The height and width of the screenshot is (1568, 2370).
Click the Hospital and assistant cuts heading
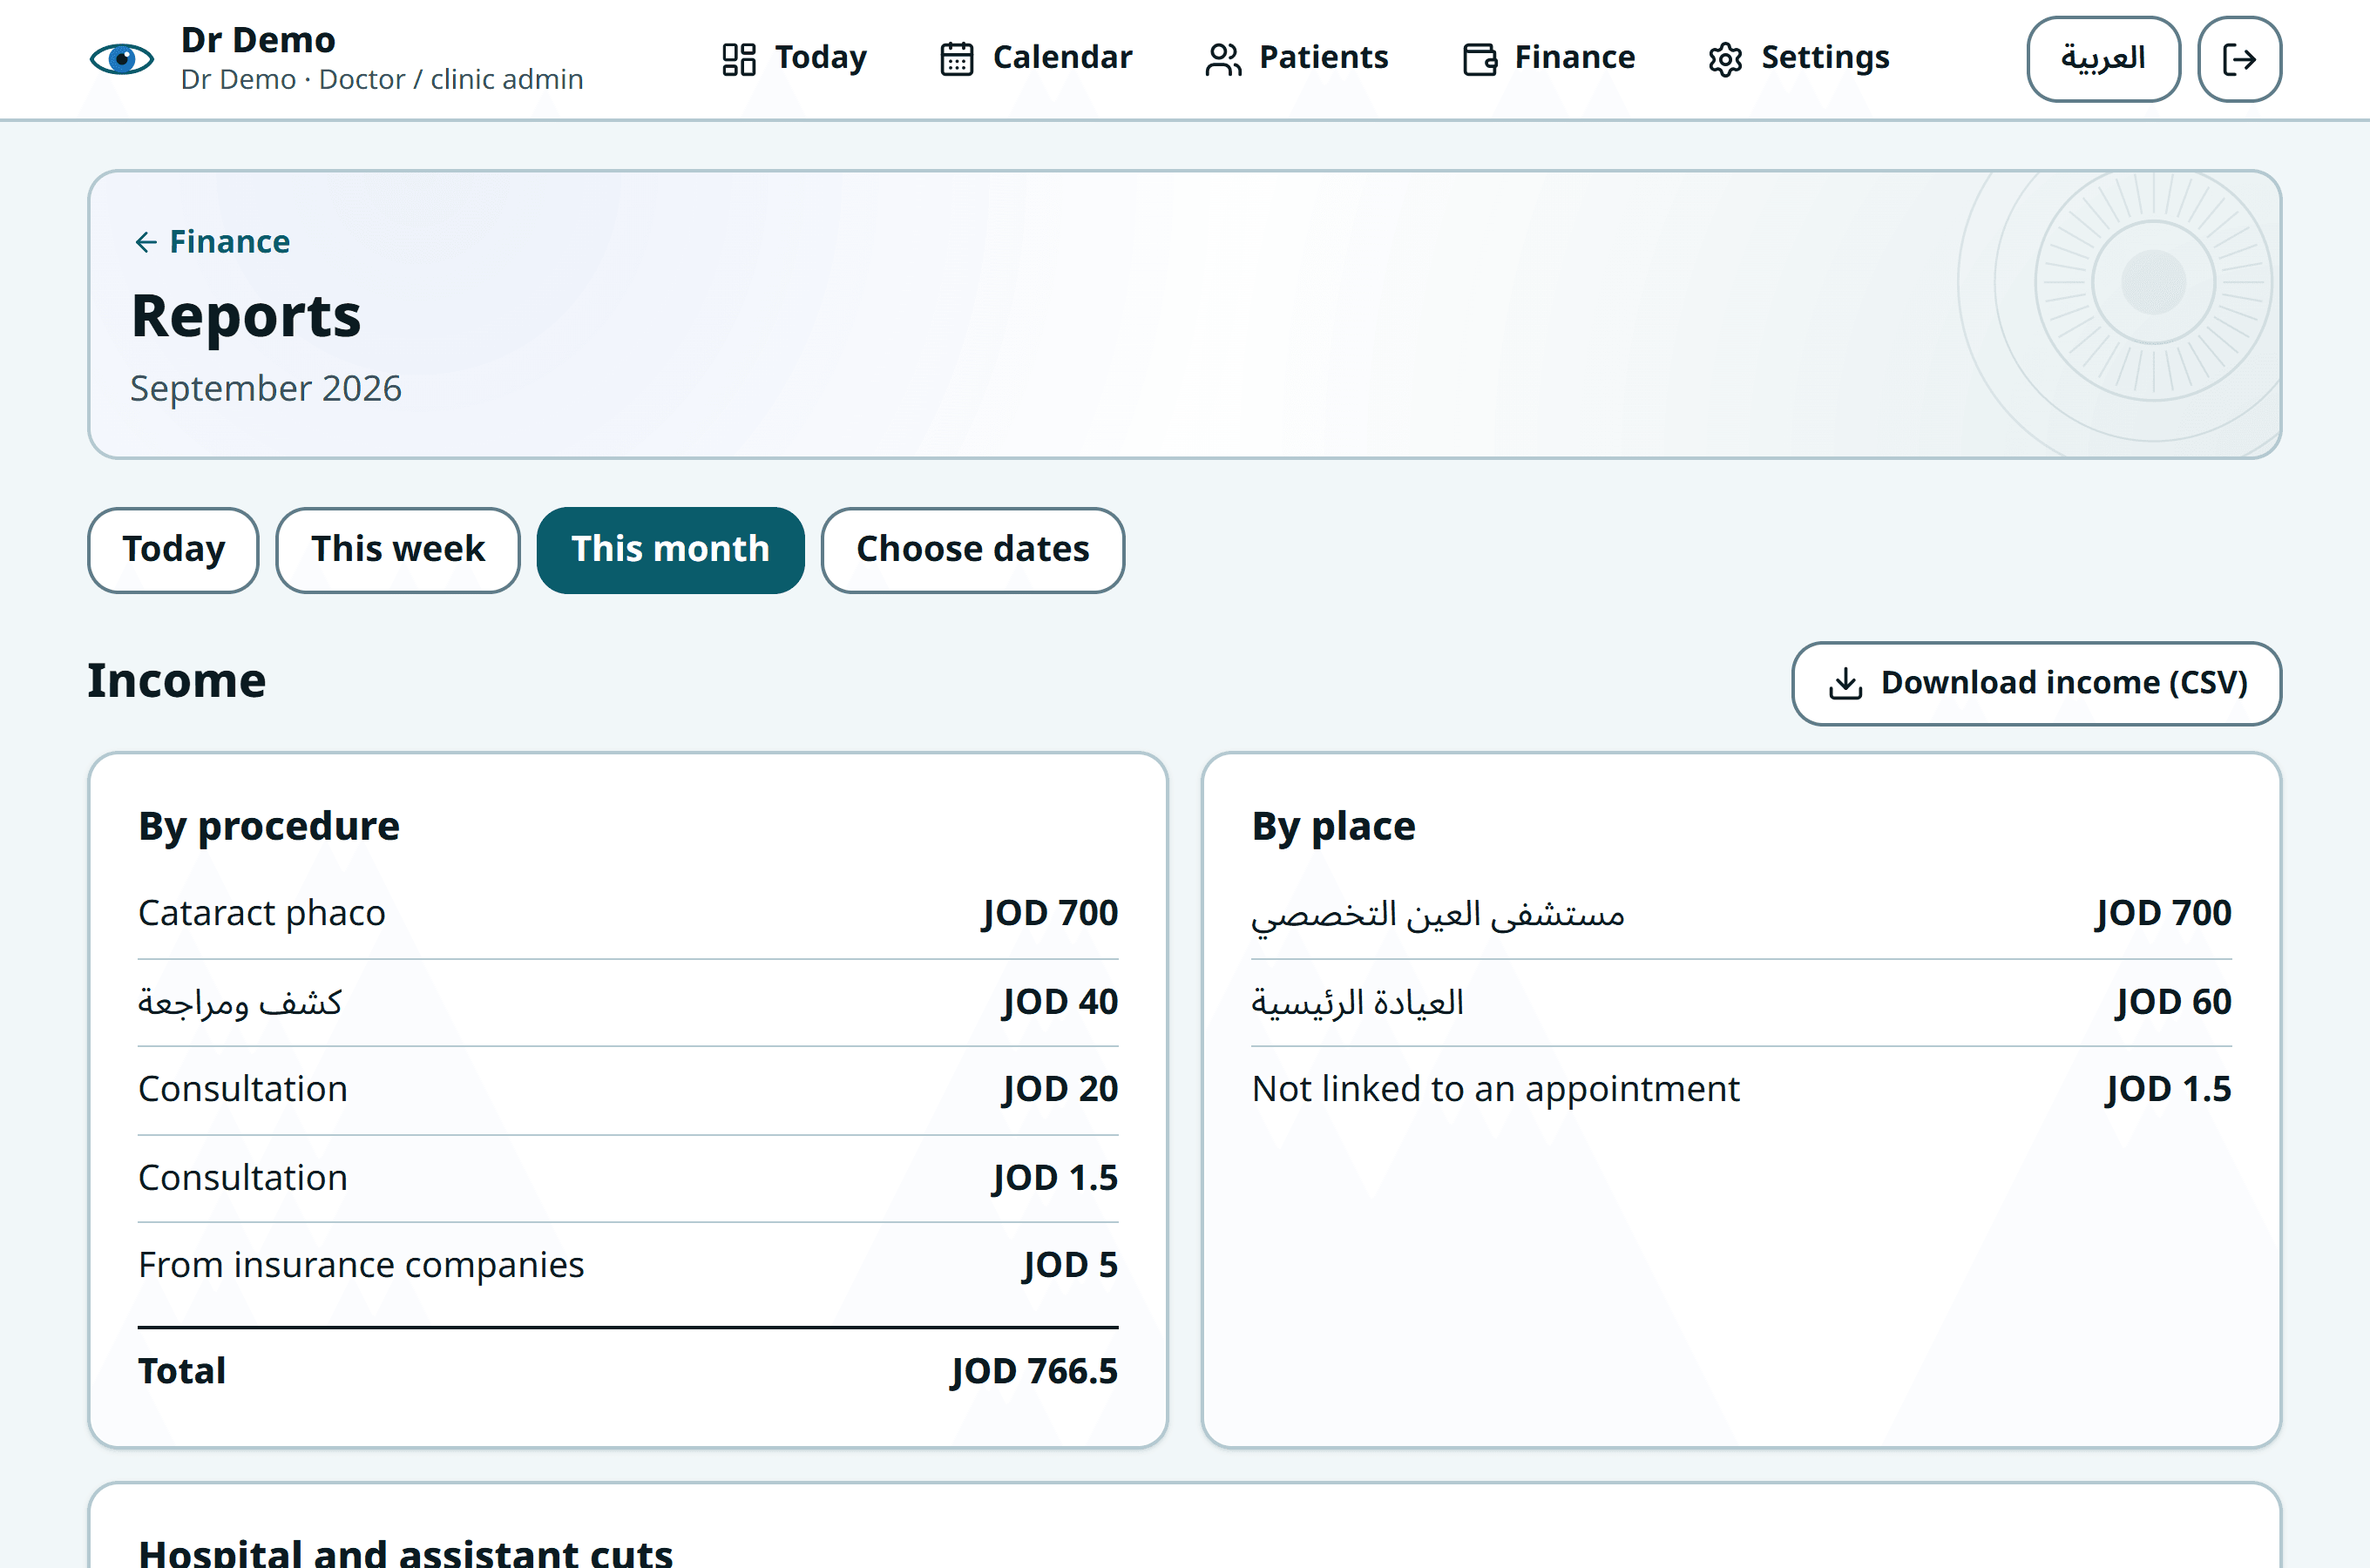click(x=405, y=1552)
